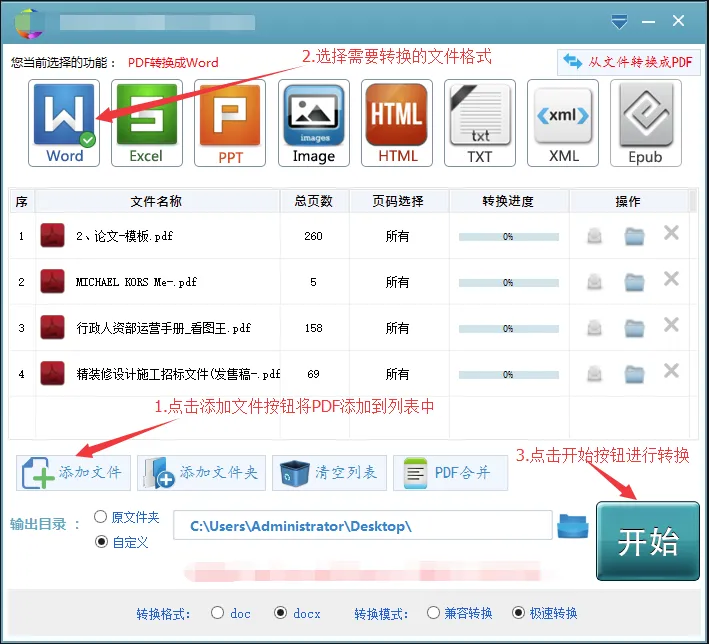
Task: Select the Epub format icon
Action: coord(646,123)
